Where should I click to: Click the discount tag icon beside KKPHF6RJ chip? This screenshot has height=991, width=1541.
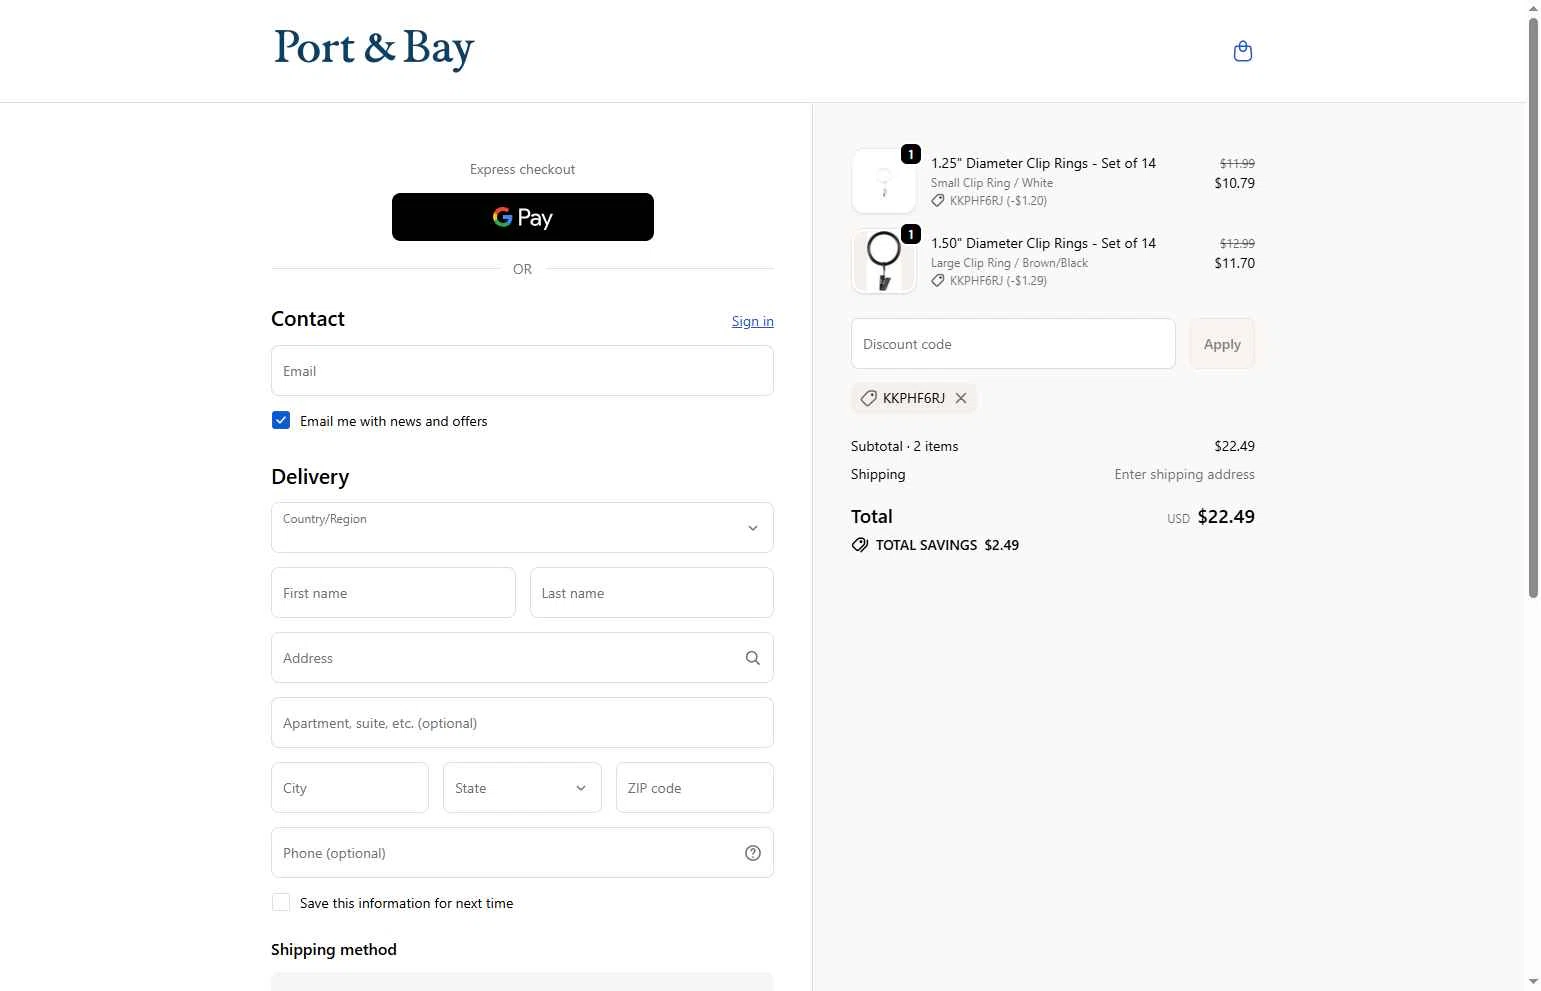pyautogui.click(x=868, y=398)
